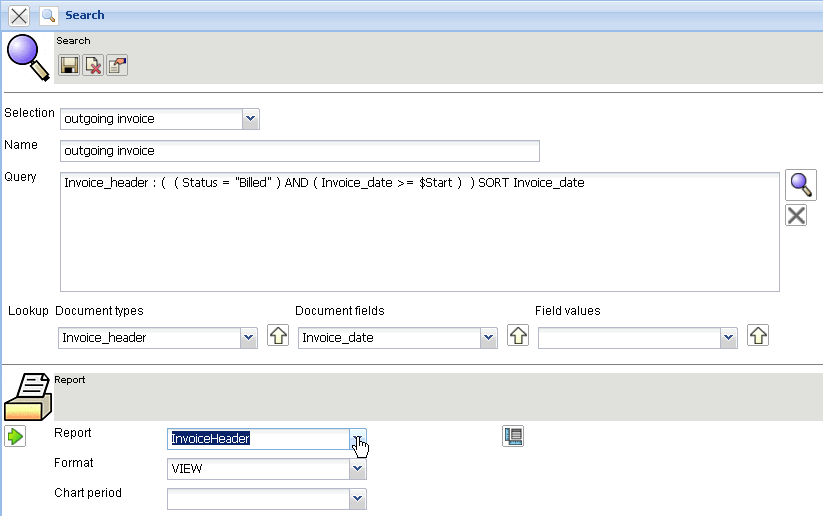Click inside the Query text area
The width and height of the screenshot is (823, 516).
[420, 240]
